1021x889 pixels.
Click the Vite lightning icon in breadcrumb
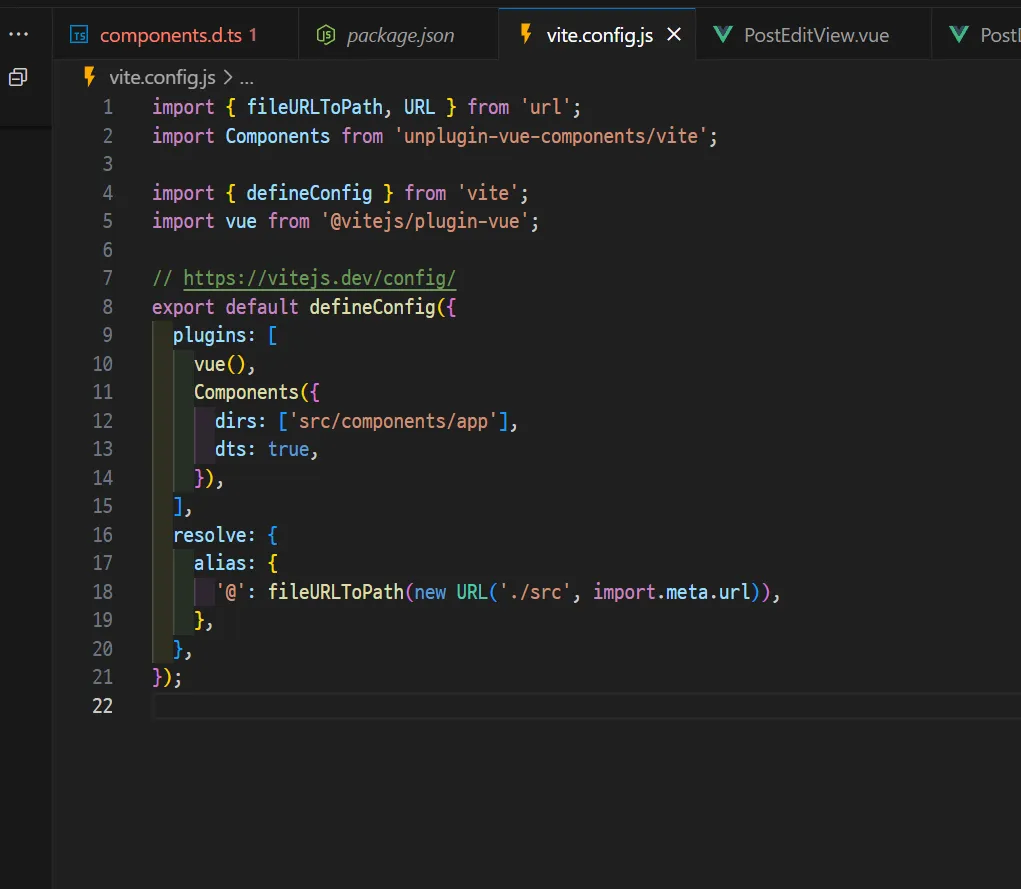click(x=90, y=77)
